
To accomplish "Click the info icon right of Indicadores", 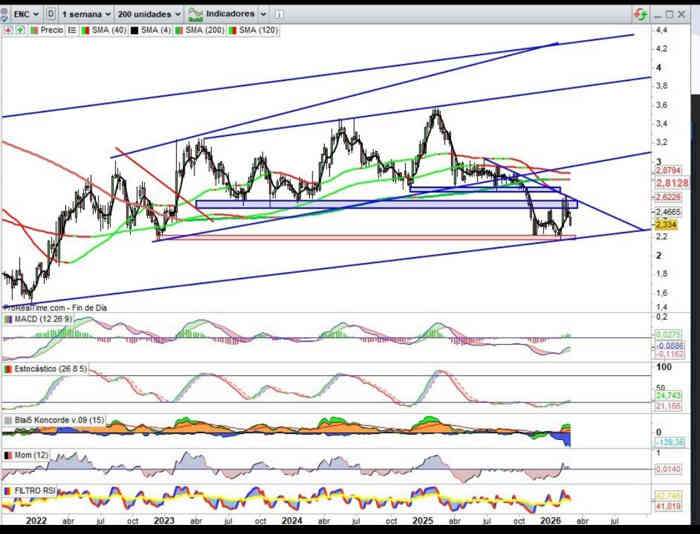I will click(x=280, y=15).
